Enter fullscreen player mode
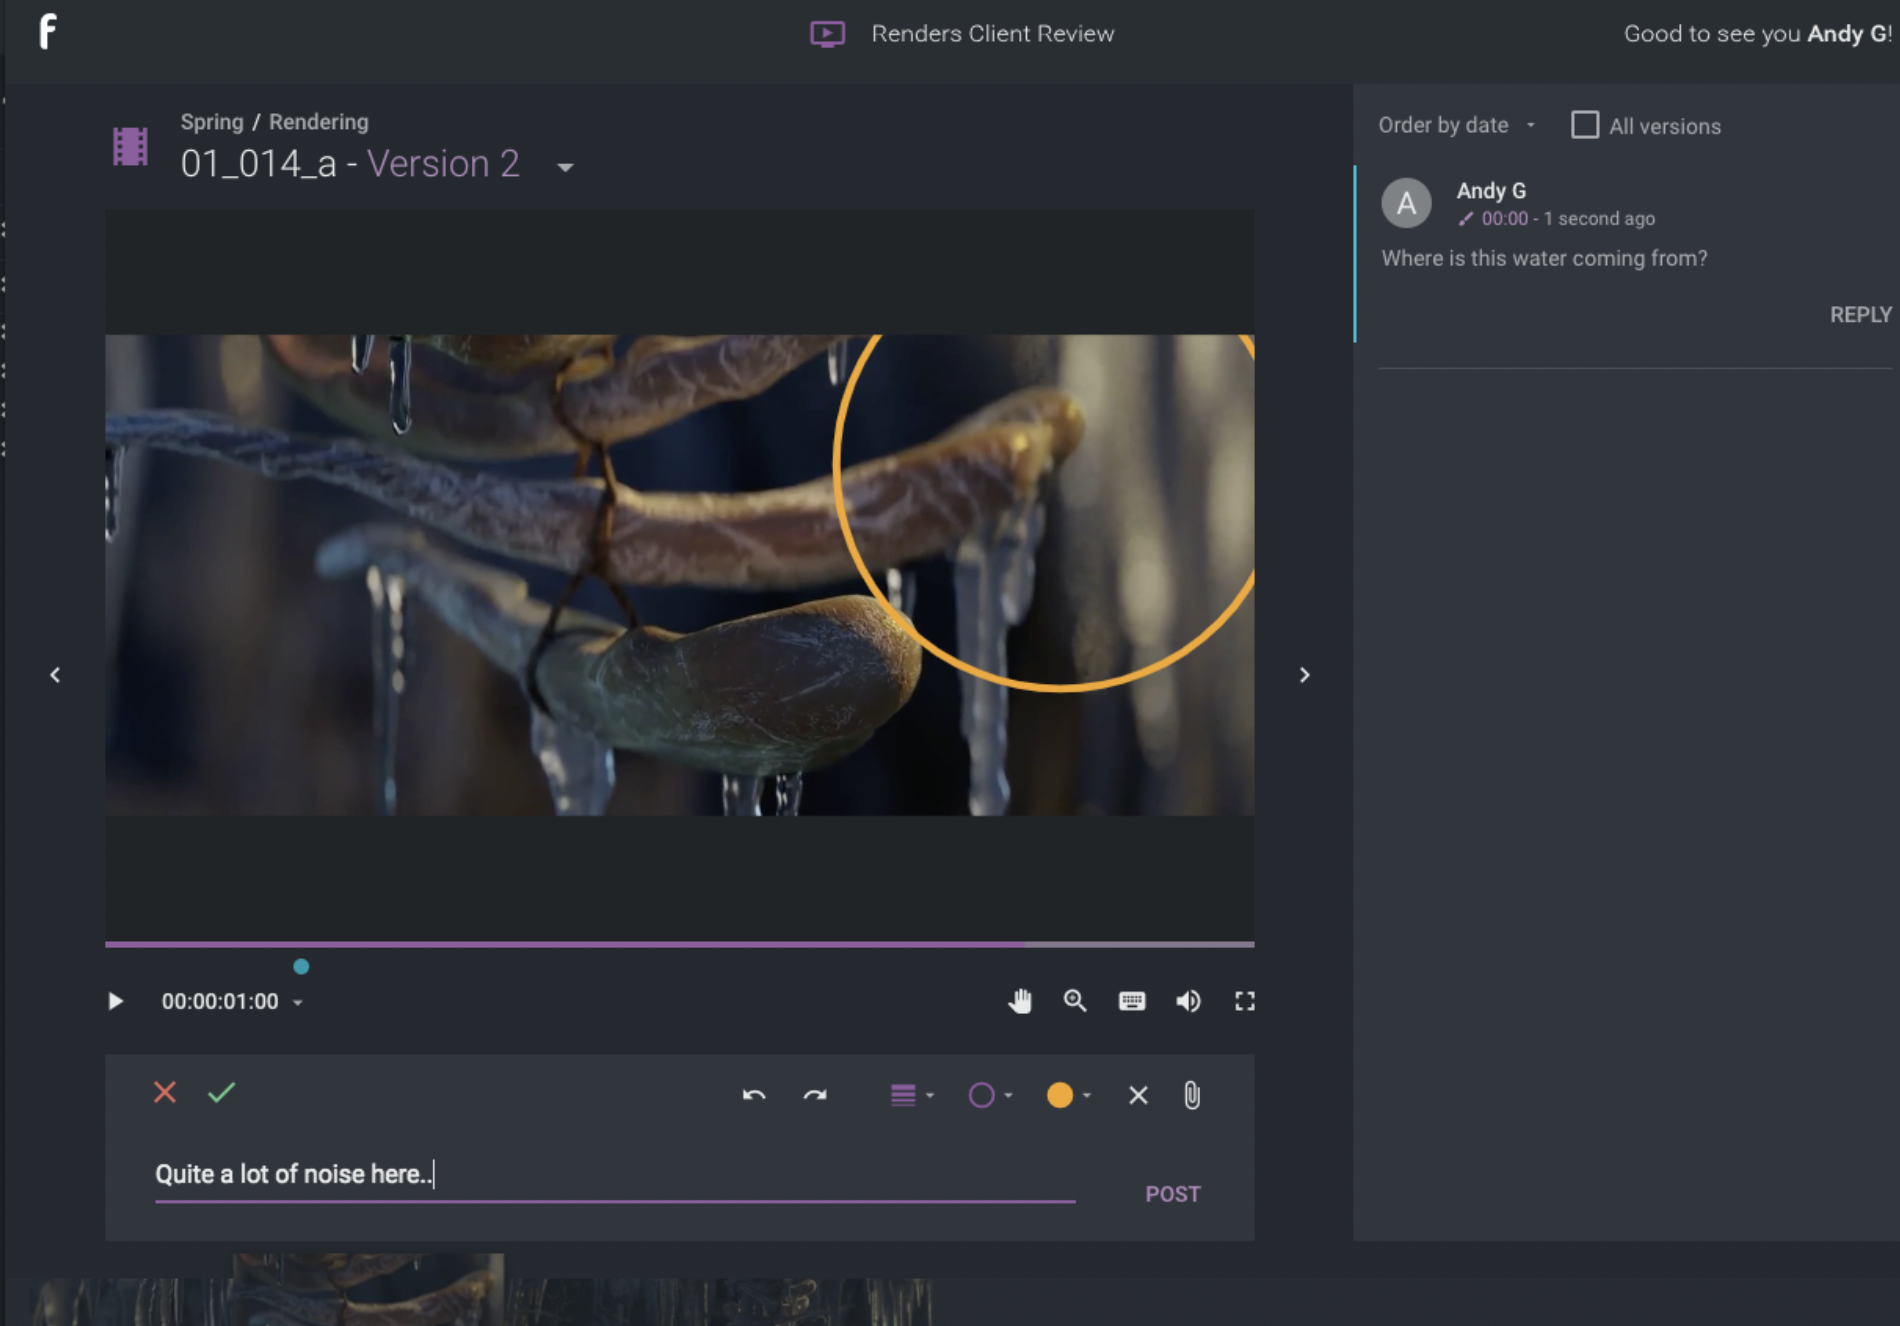Screen dimensions: 1900x1326 (1244, 1001)
